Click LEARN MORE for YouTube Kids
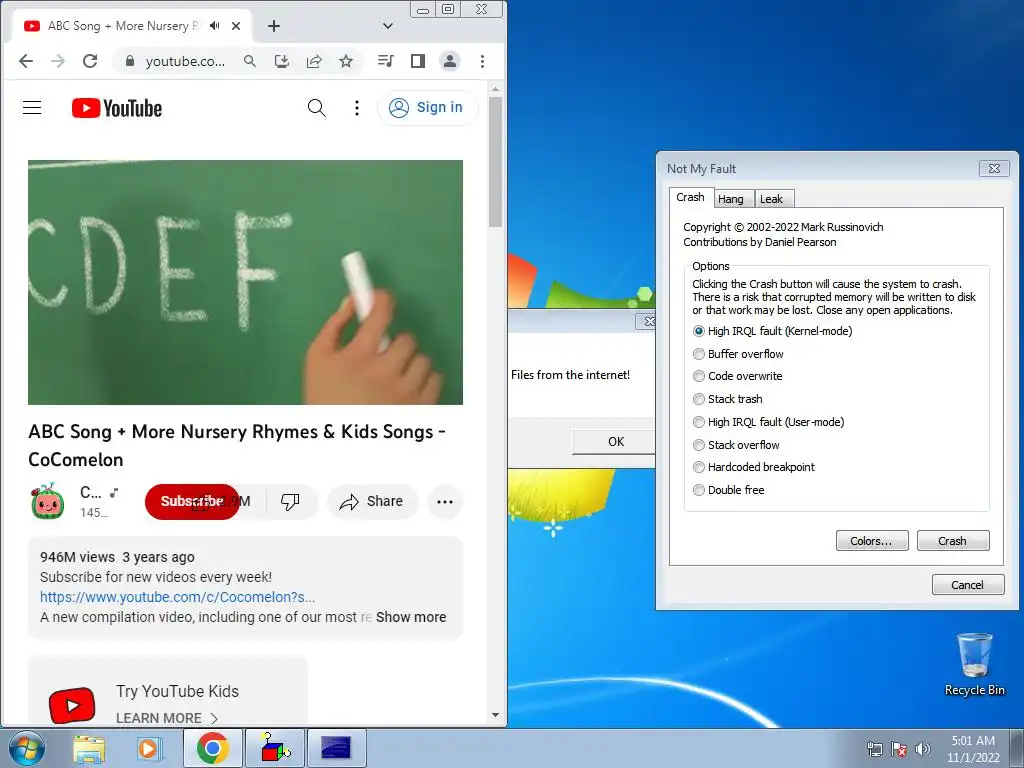 point(167,718)
